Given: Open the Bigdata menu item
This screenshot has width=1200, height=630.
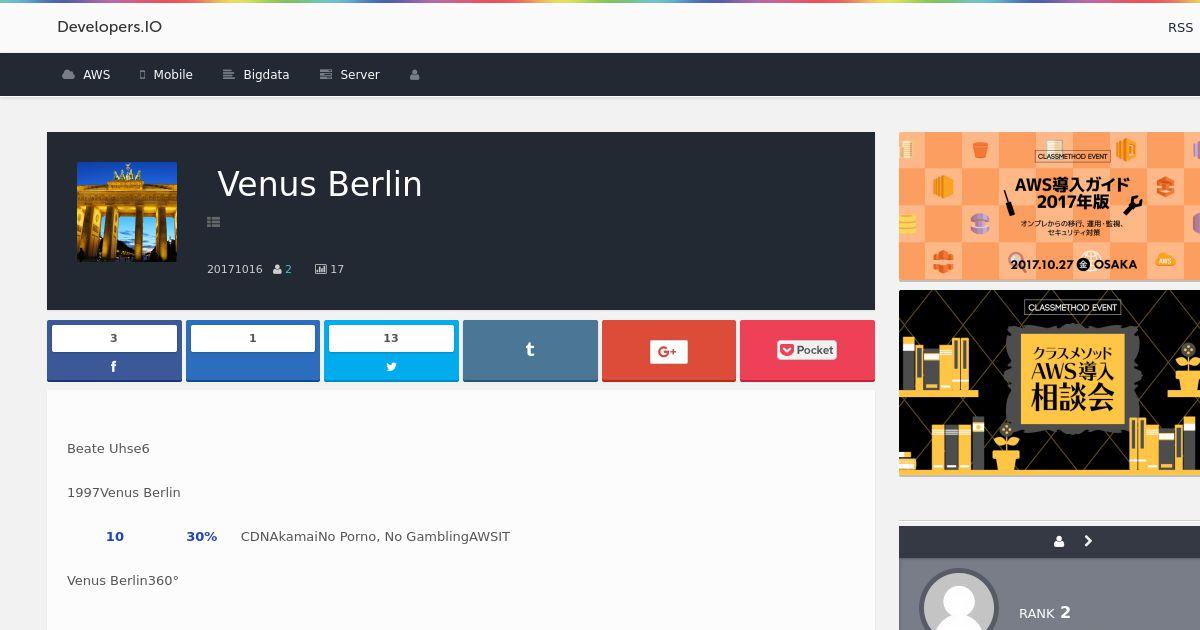Looking at the screenshot, I should pos(256,75).
